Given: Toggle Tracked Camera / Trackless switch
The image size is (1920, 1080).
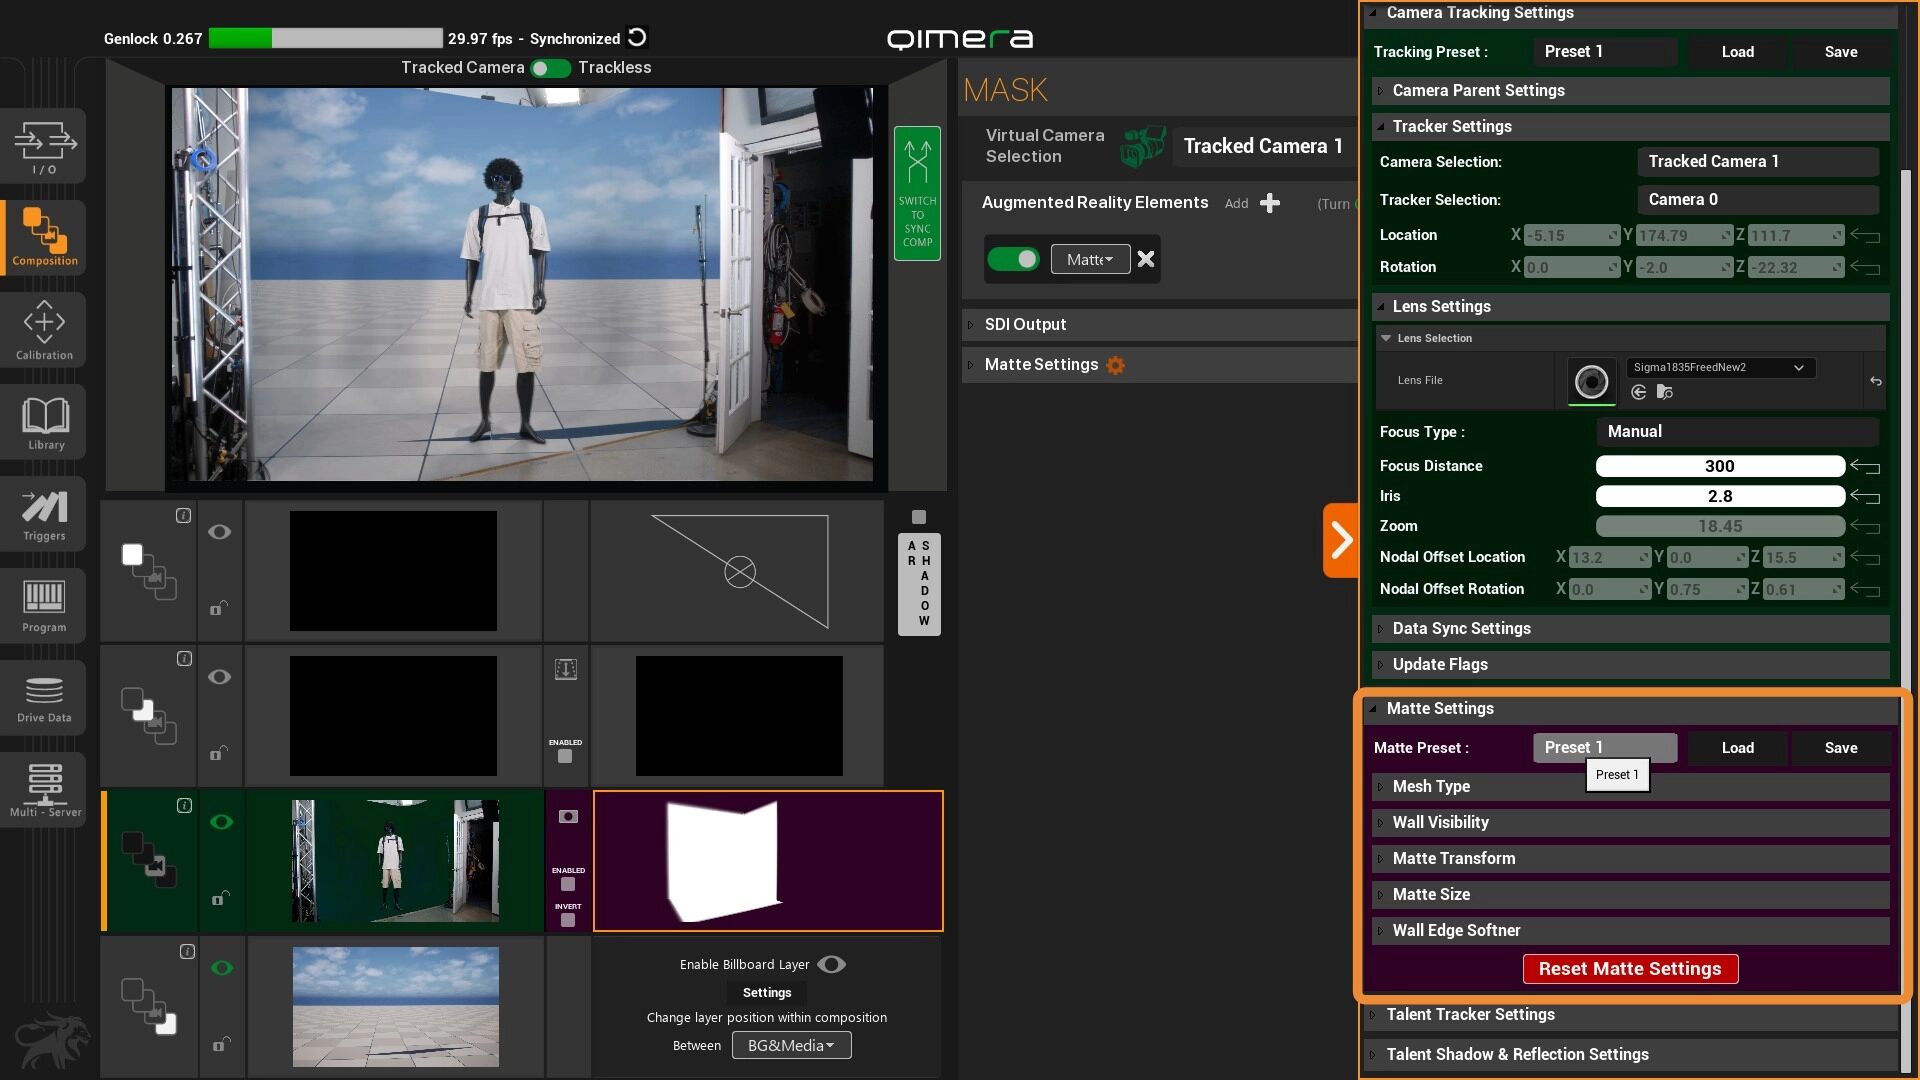Looking at the screenshot, I should click(x=550, y=68).
